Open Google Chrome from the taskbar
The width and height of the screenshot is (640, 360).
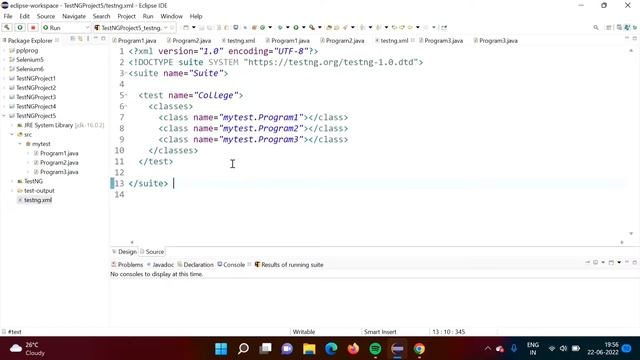click(x=419, y=349)
